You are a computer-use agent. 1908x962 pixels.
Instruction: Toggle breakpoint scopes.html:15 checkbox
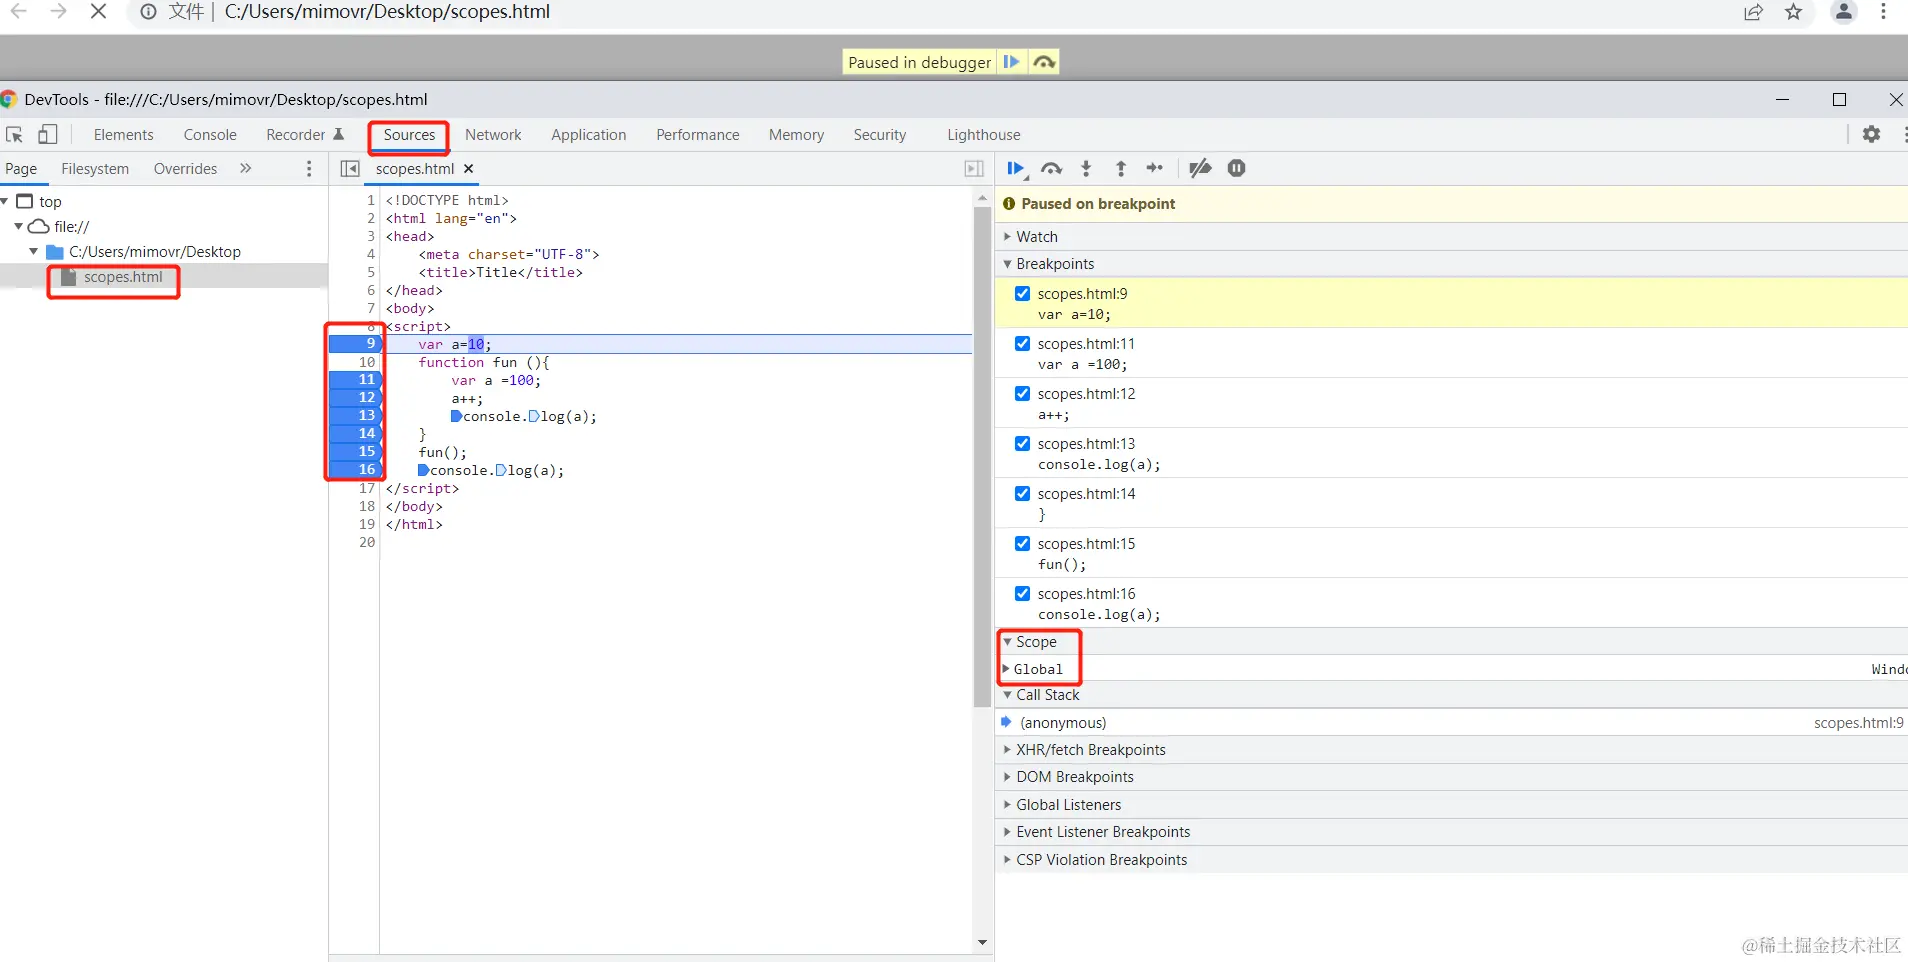[1022, 544]
